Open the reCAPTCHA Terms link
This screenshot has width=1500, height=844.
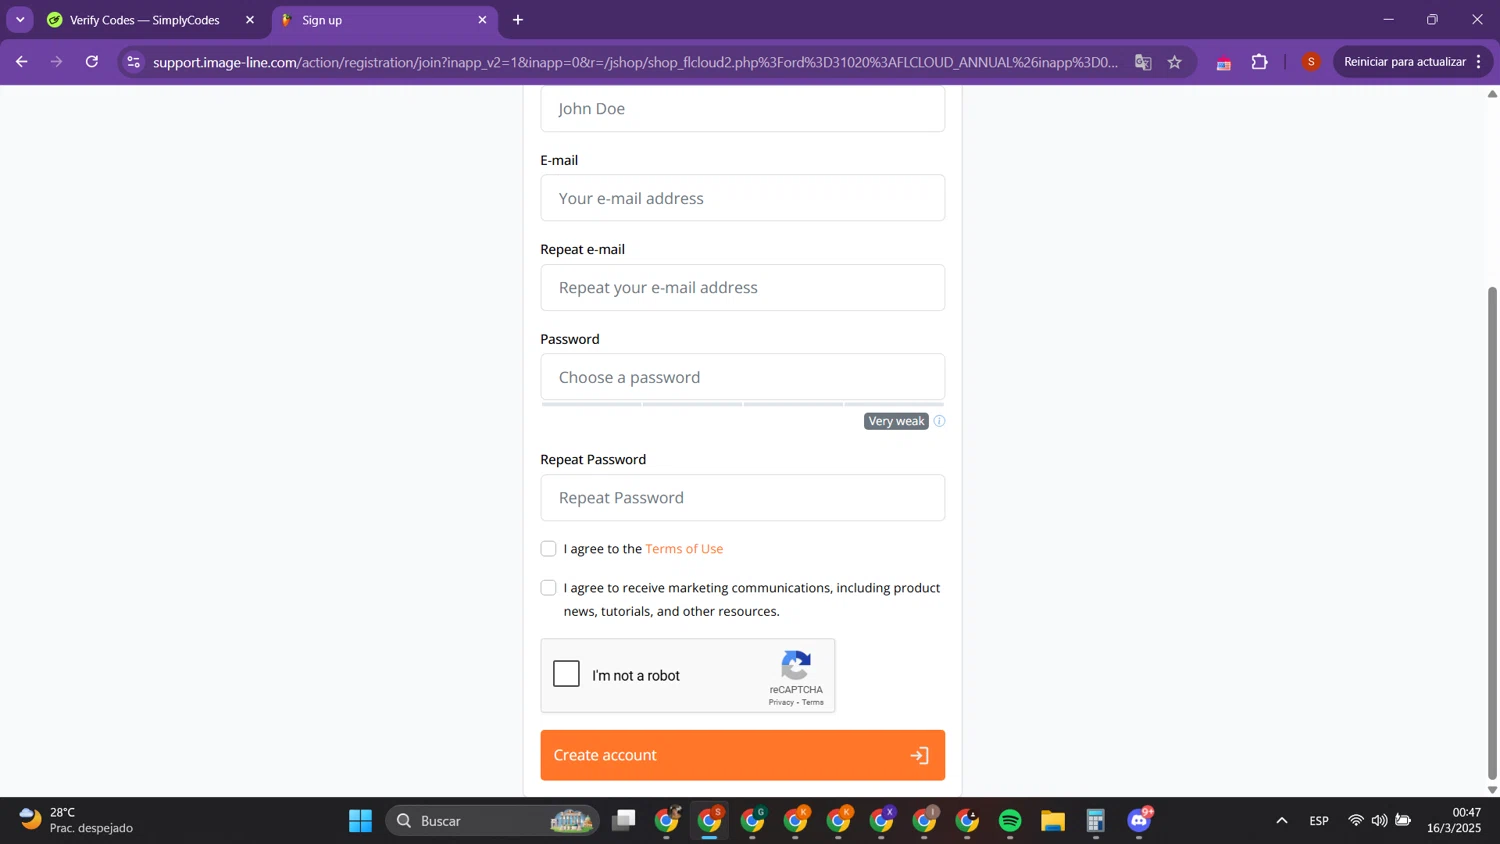click(x=813, y=702)
